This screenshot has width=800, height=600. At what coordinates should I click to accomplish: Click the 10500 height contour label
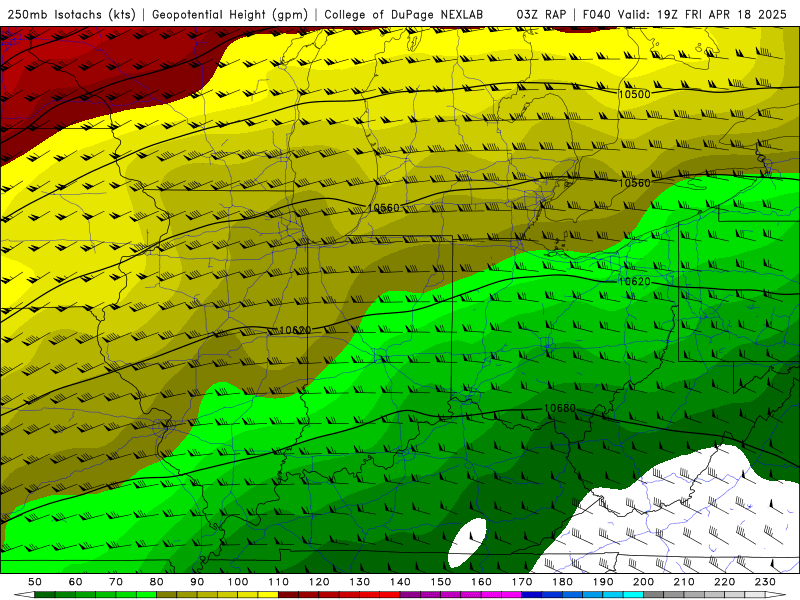pyautogui.click(x=634, y=94)
